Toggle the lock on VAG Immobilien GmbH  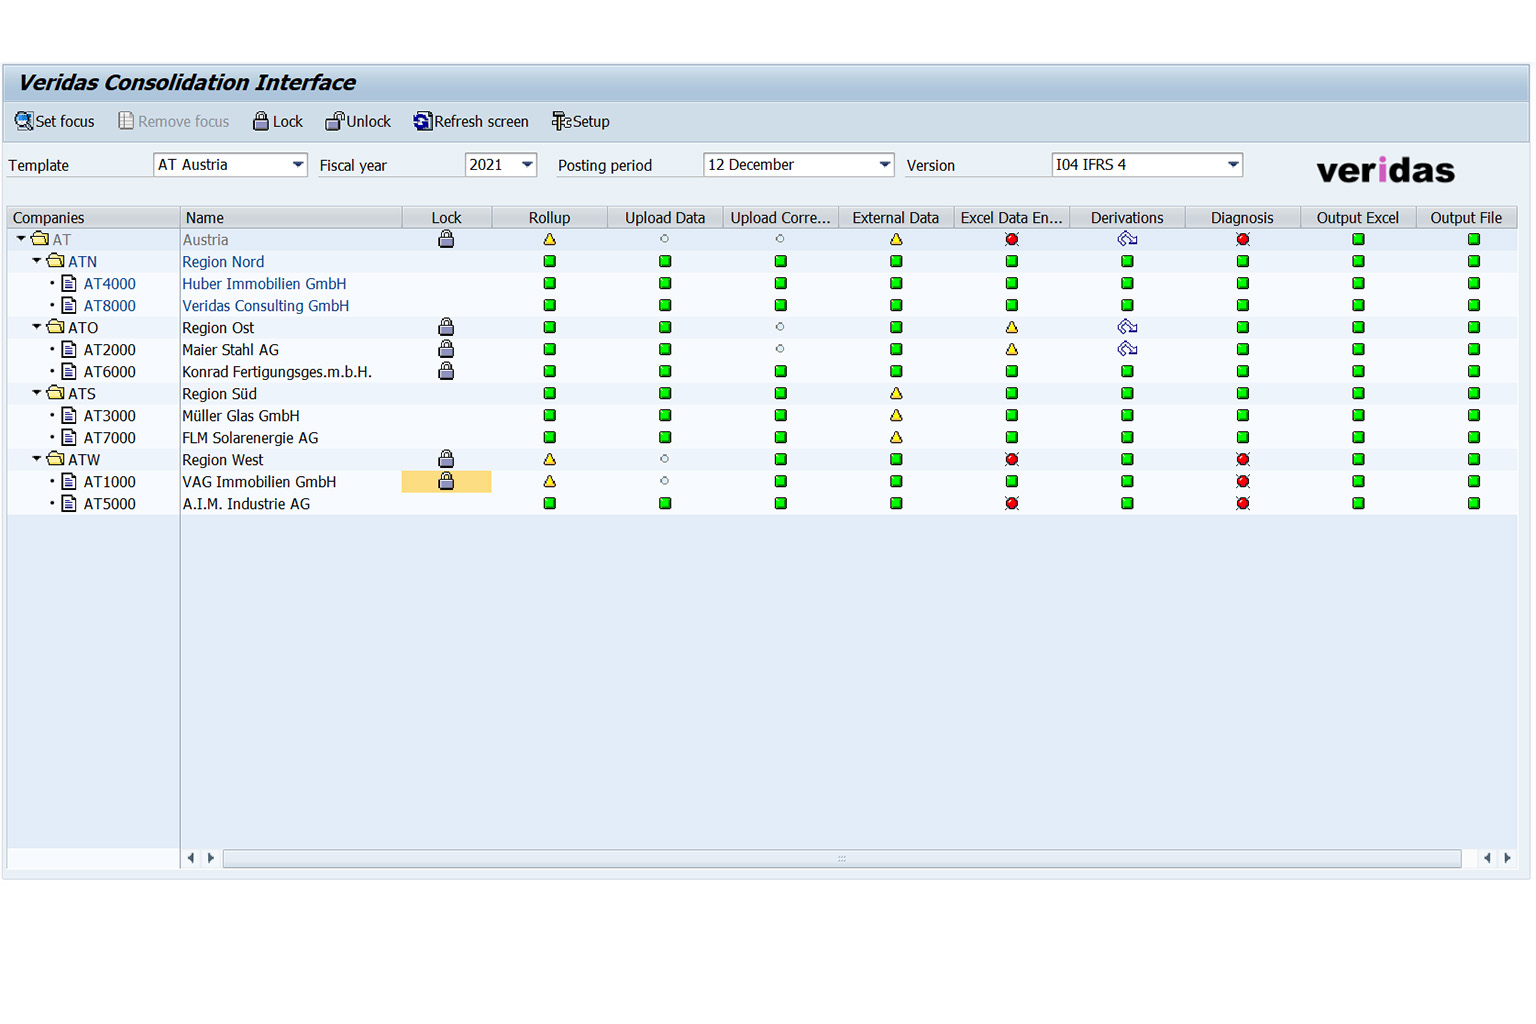[x=446, y=482]
